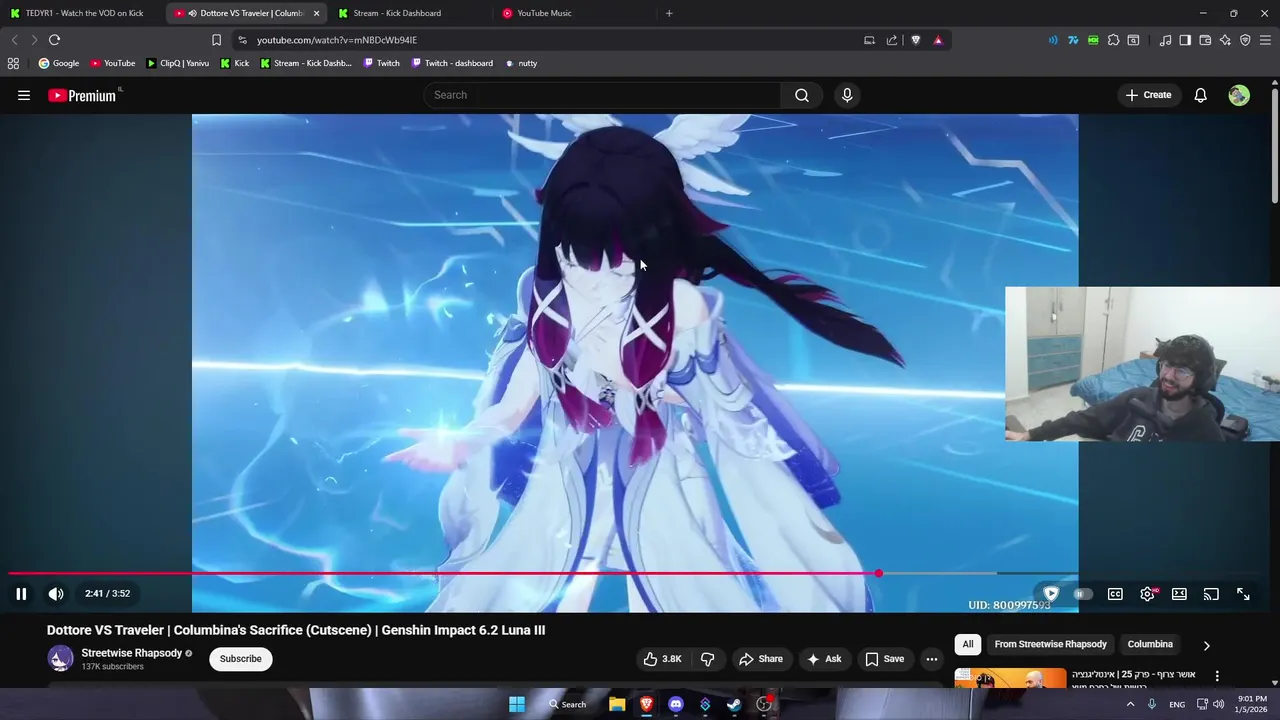Open more actions three-dot menu
The height and width of the screenshot is (720, 1280).
(932, 659)
